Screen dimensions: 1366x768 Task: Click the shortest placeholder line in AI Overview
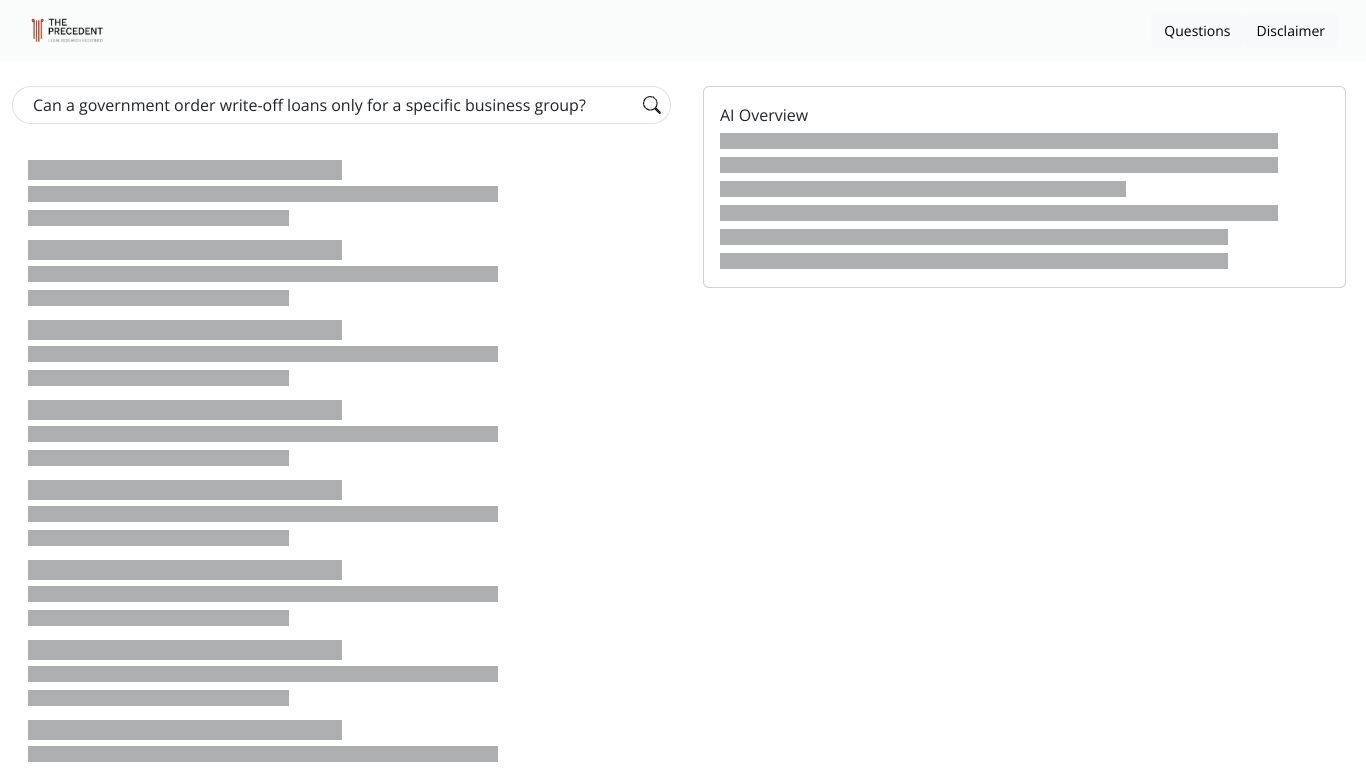pyautogui.click(x=923, y=189)
